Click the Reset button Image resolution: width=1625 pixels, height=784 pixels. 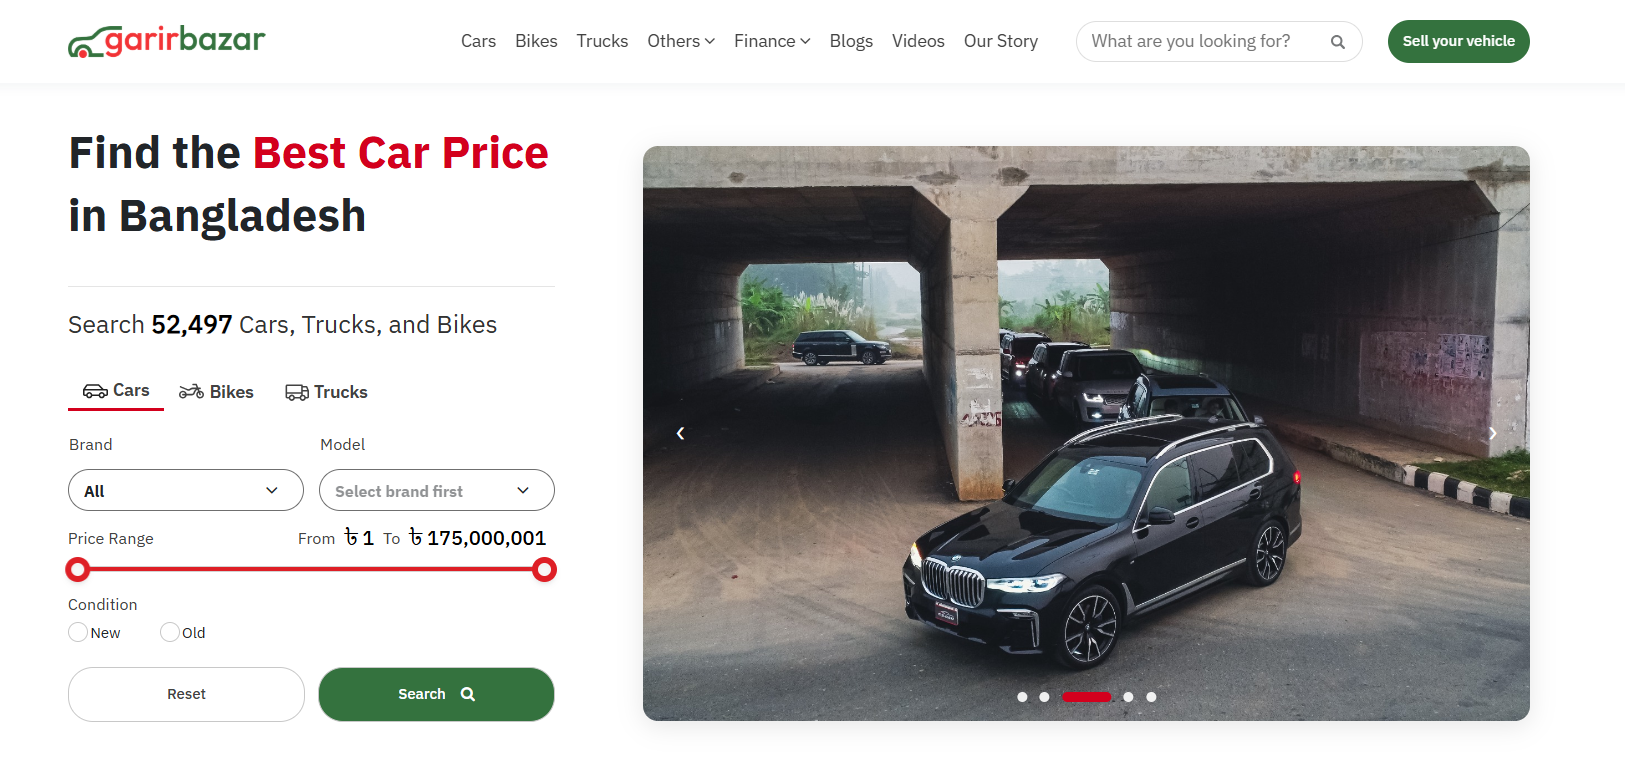click(x=186, y=694)
